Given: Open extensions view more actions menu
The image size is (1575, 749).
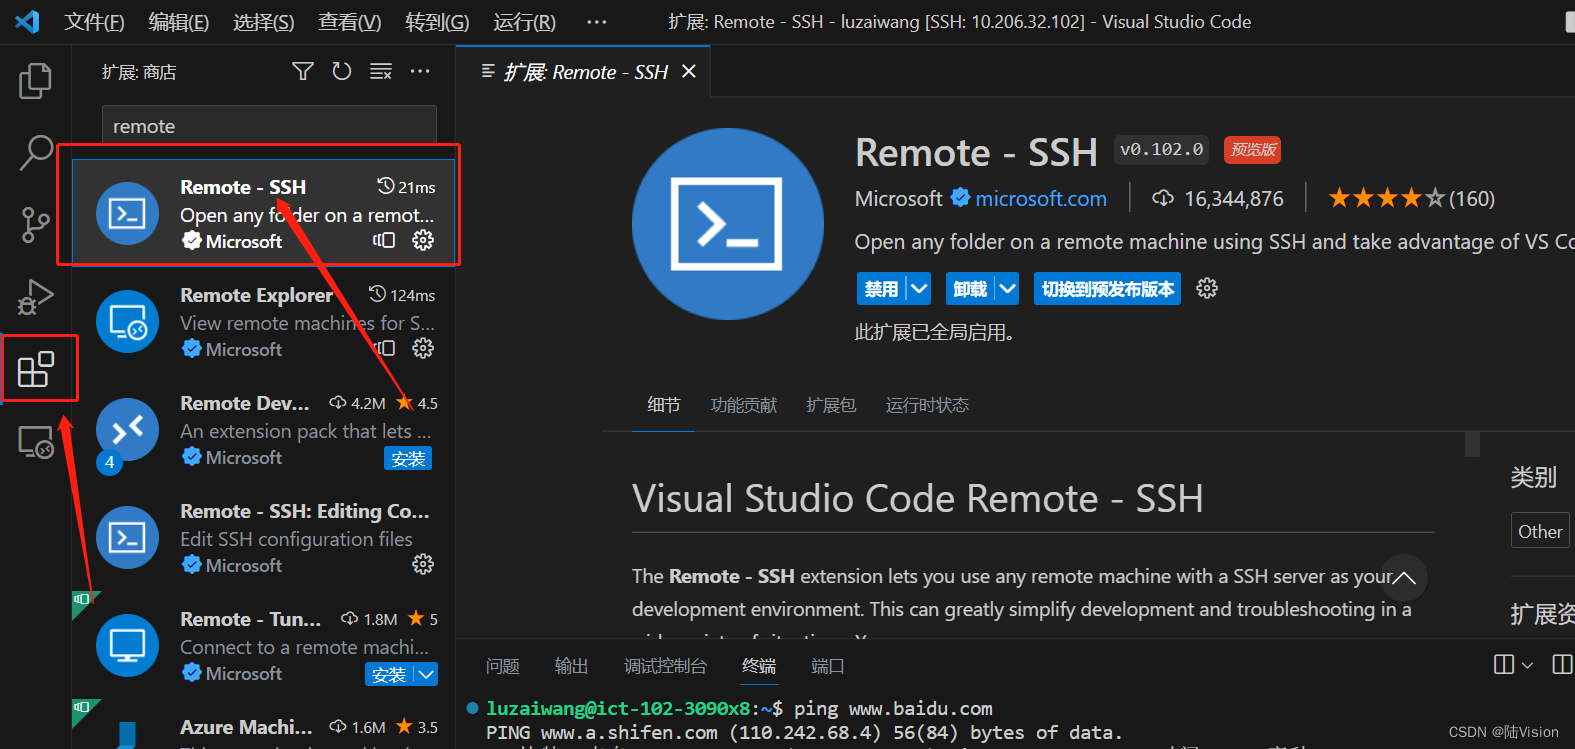Looking at the screenshot, I should (420, 71).
